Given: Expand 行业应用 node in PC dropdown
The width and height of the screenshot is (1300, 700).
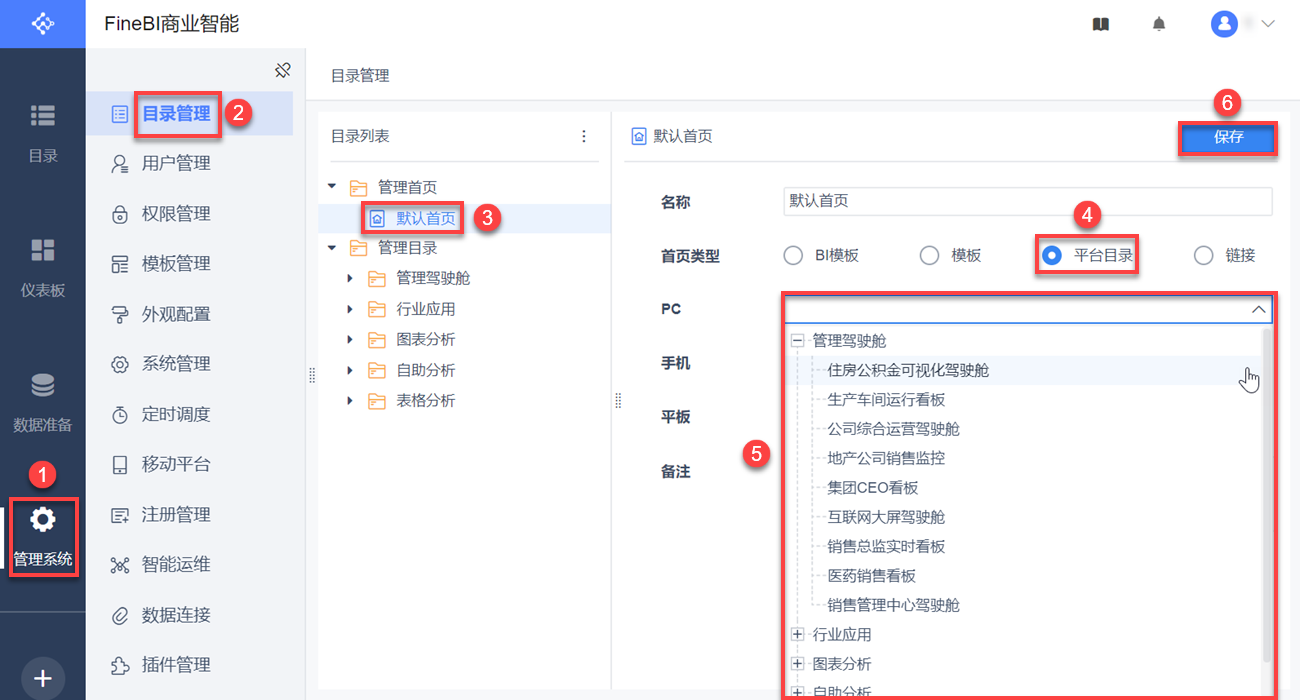Looking at the screenshot, I should (798, 634).
